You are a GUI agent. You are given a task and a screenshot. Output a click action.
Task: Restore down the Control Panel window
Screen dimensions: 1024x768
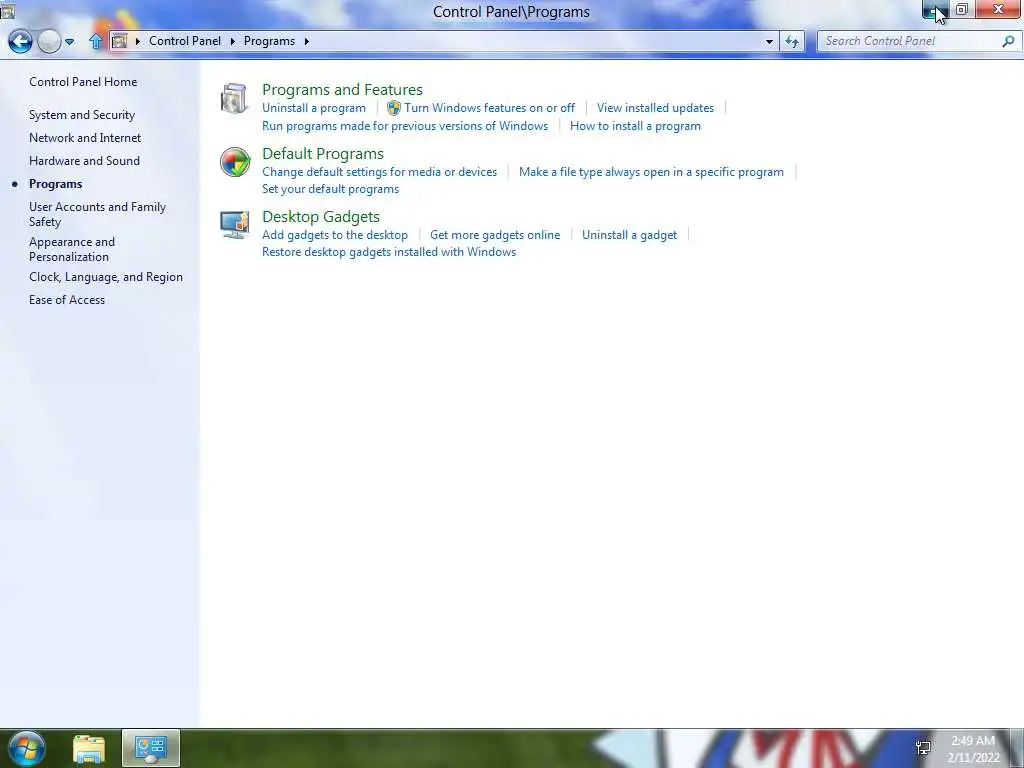962,9
